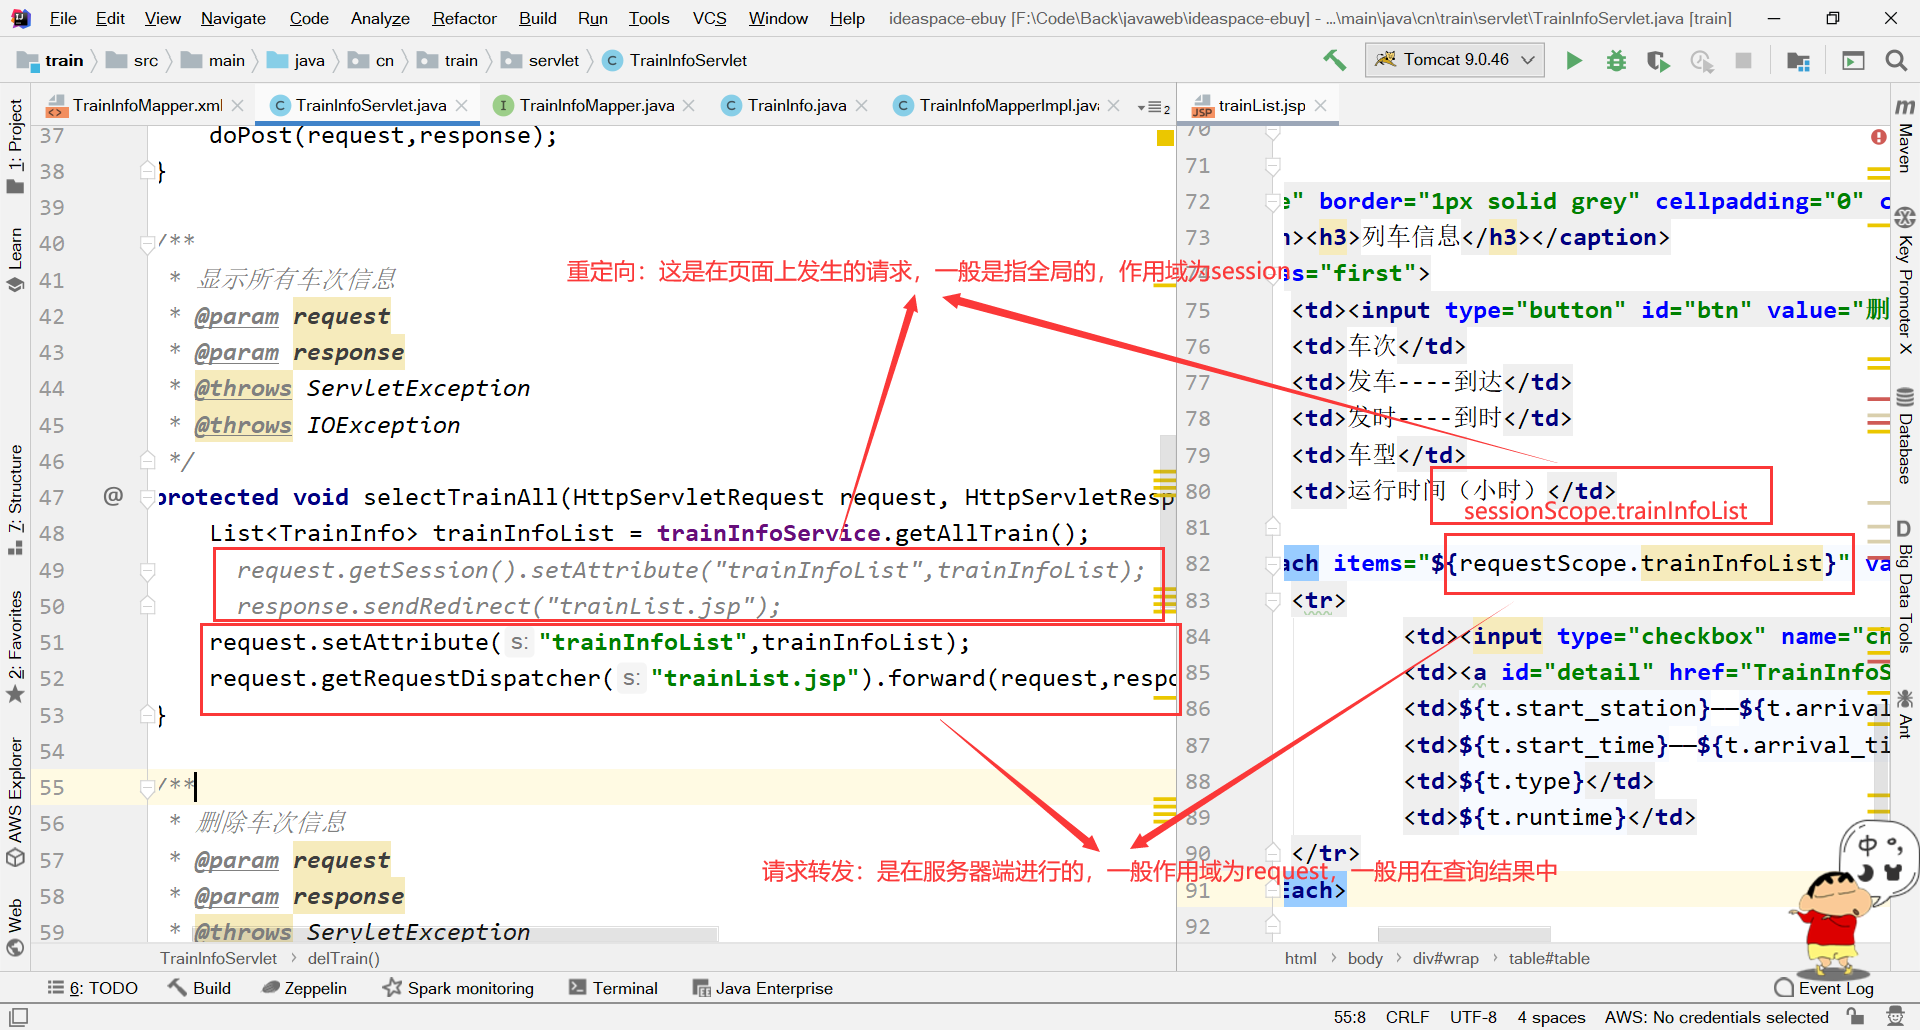Open the AWS Explorer panel
The width and height of the screenshot is (1920, 1030).
click(15, 802)
